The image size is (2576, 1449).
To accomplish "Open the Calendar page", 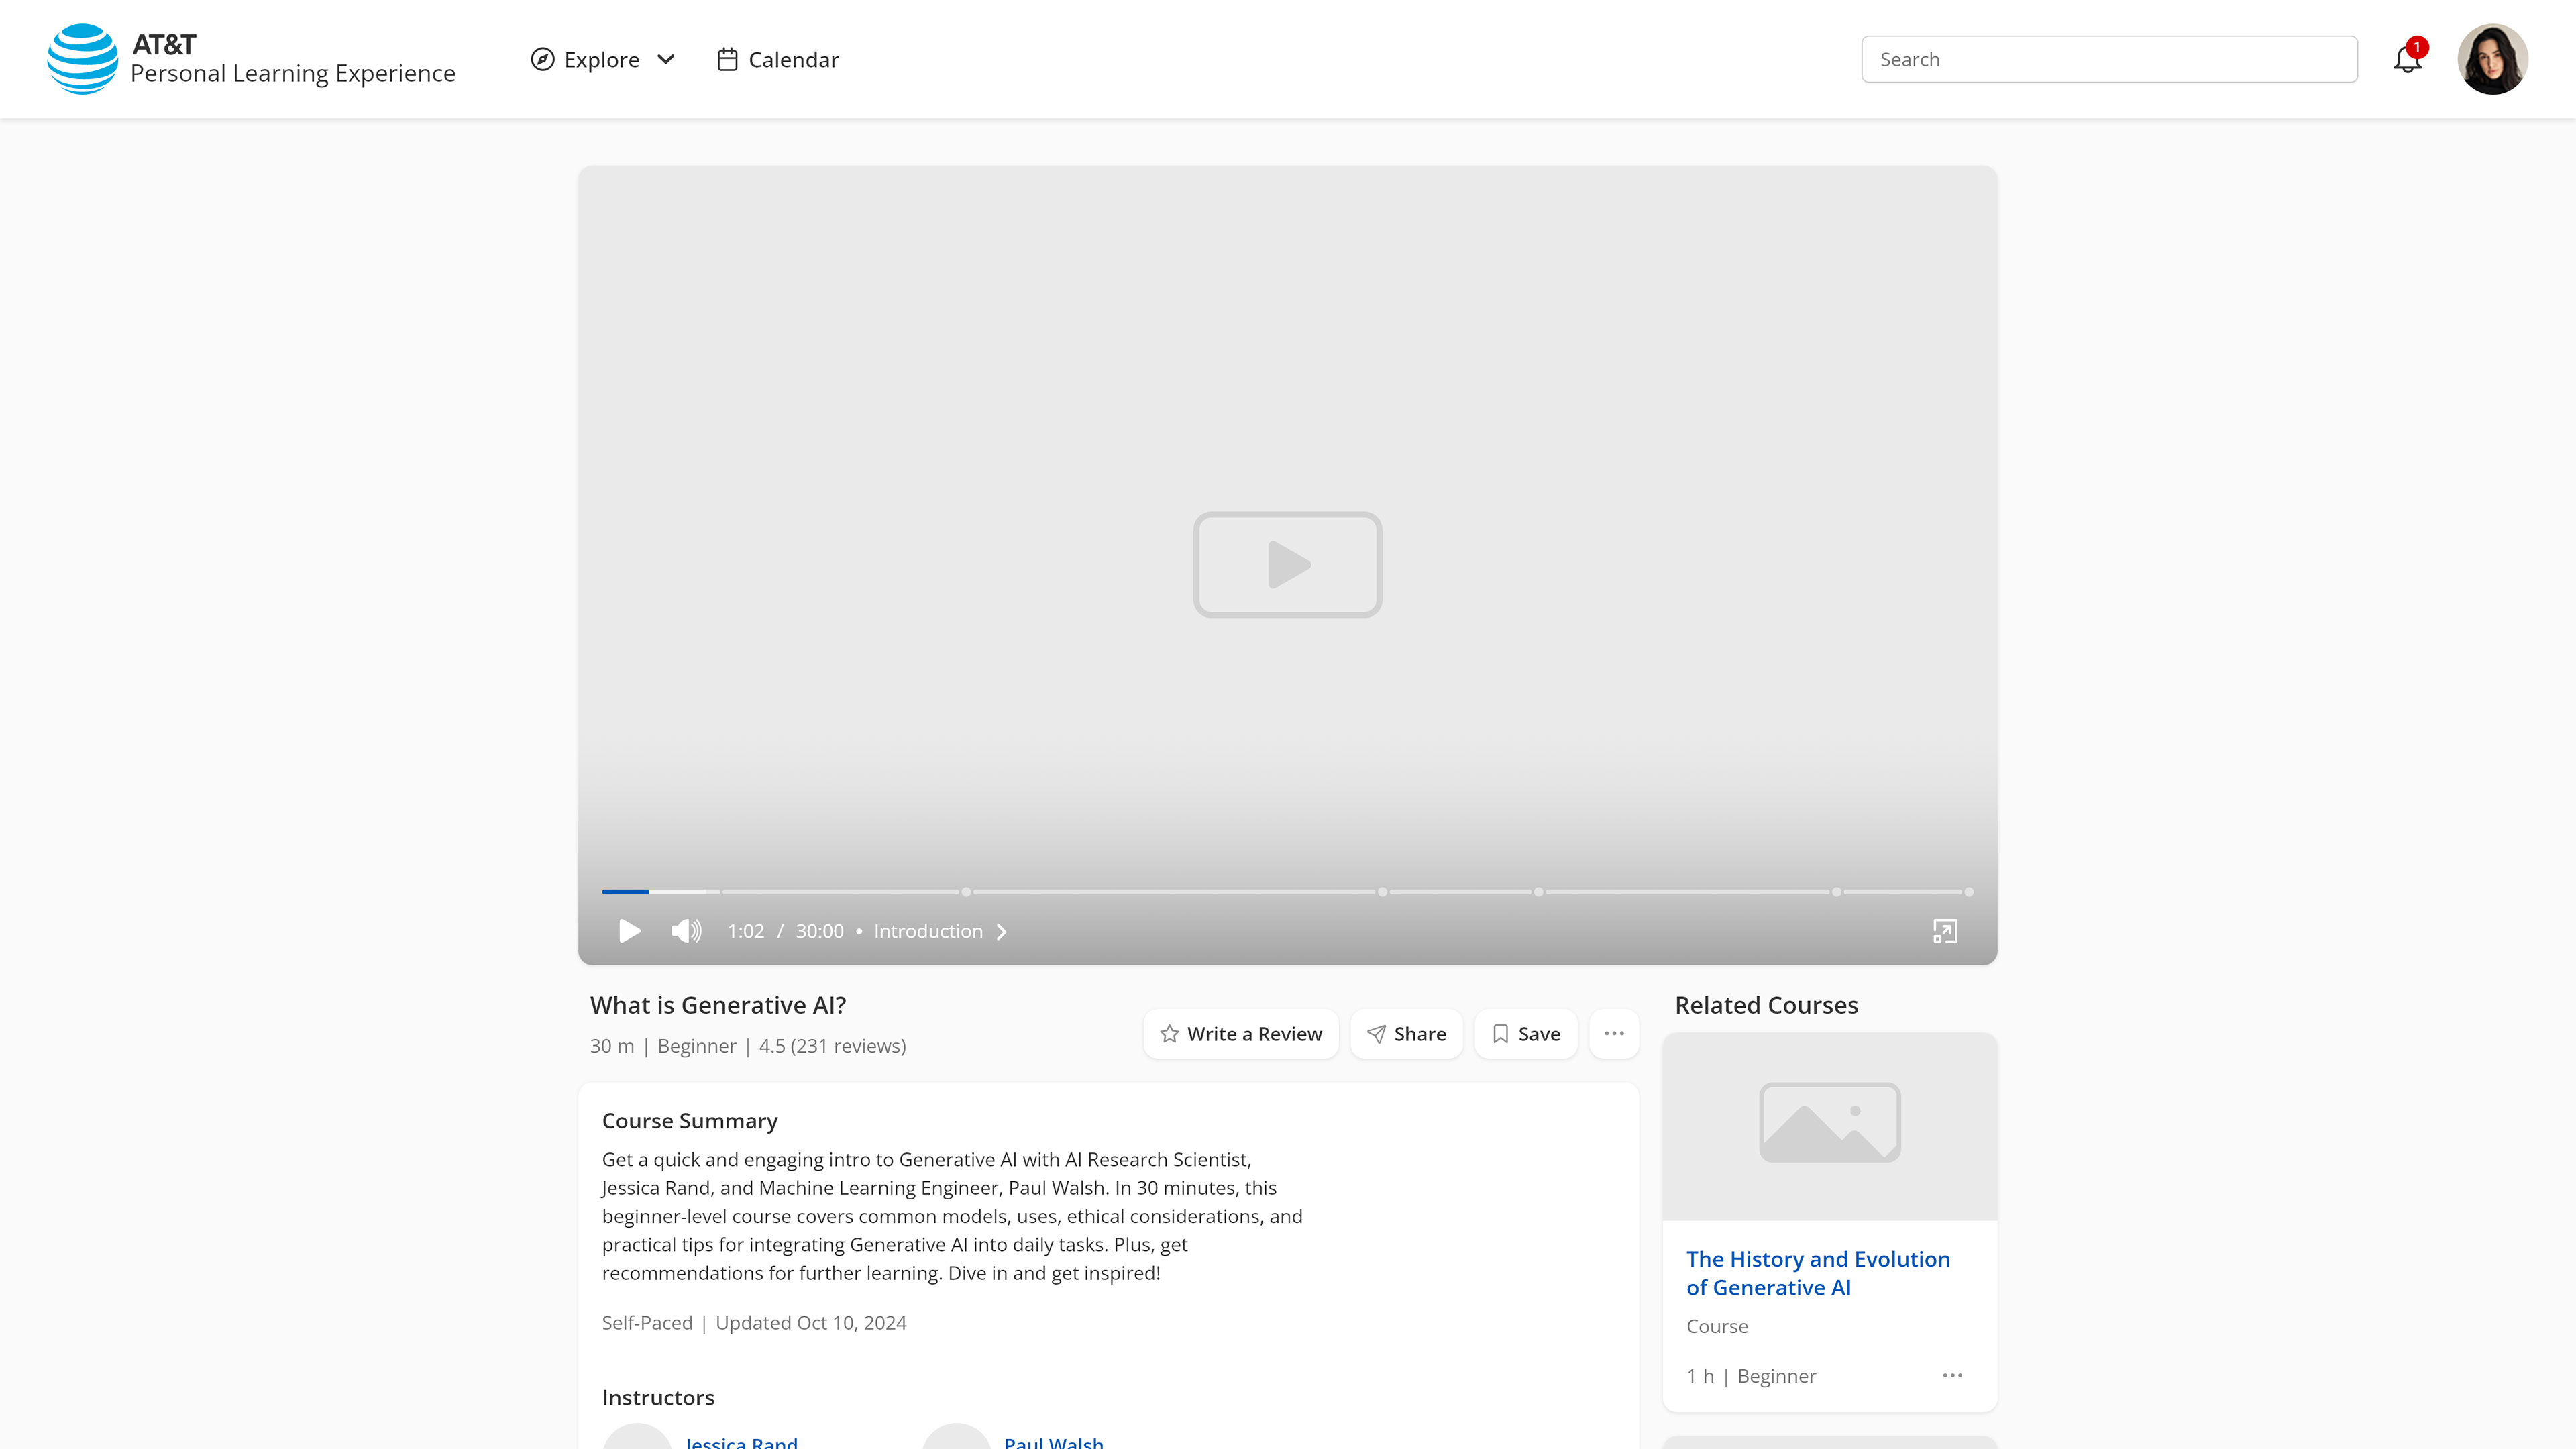I will point(778,60).
